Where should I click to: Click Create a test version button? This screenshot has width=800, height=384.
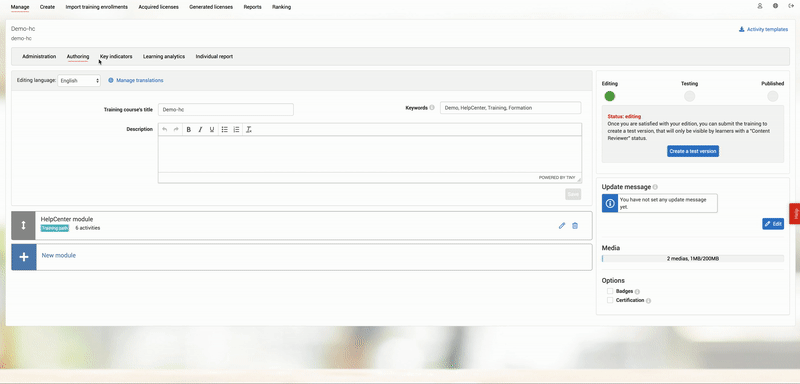pos(693,151)
